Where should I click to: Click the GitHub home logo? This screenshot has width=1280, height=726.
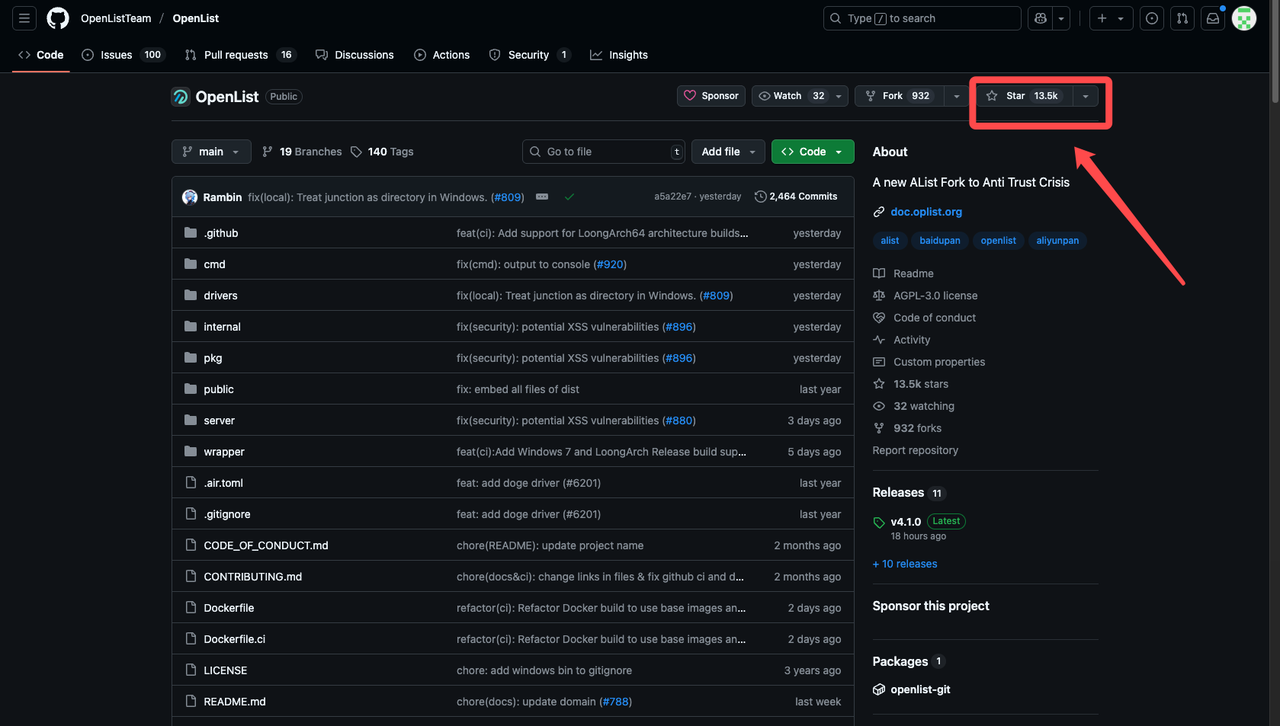57,18
